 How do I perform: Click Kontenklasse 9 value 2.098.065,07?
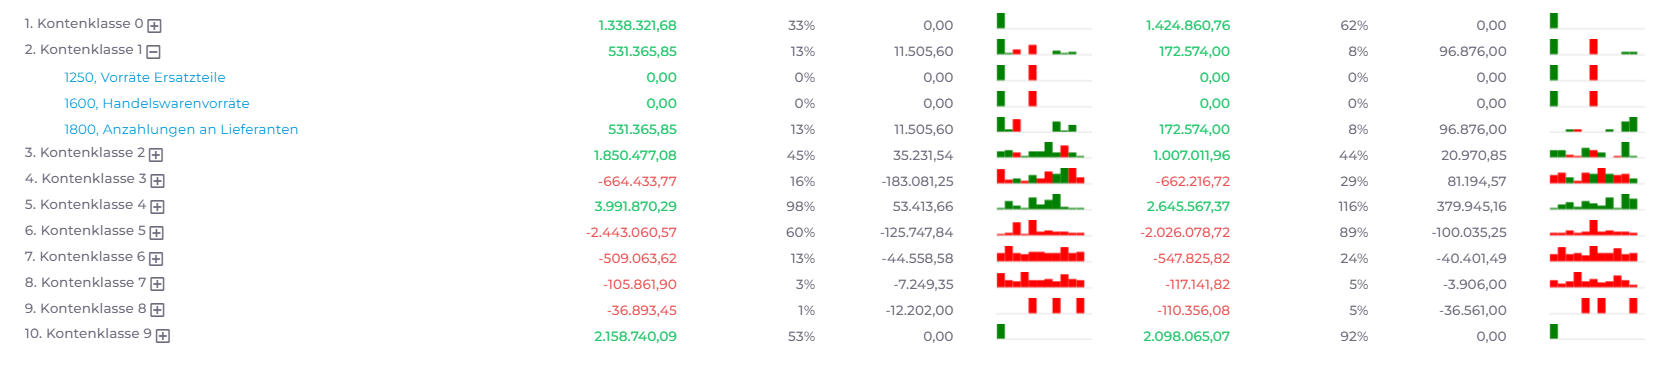click(1186, 336)
